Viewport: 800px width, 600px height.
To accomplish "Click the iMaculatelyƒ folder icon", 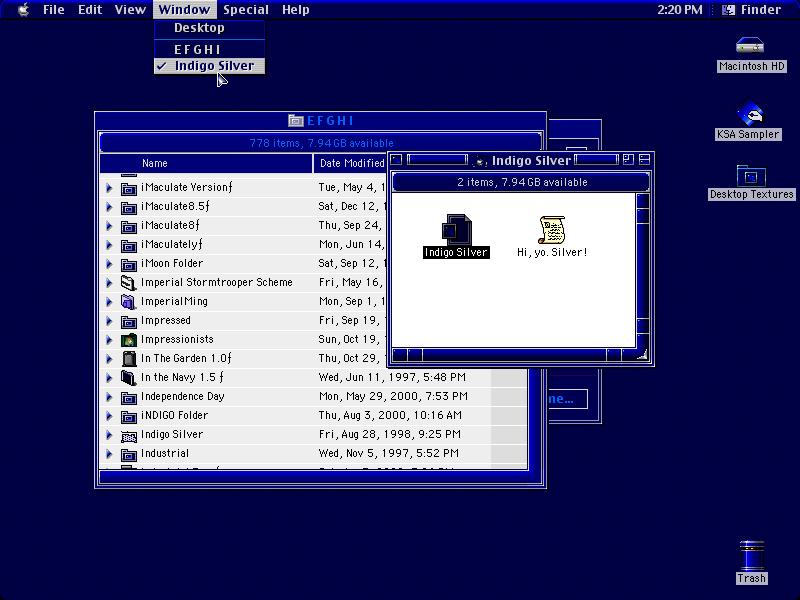I will 129,245.
